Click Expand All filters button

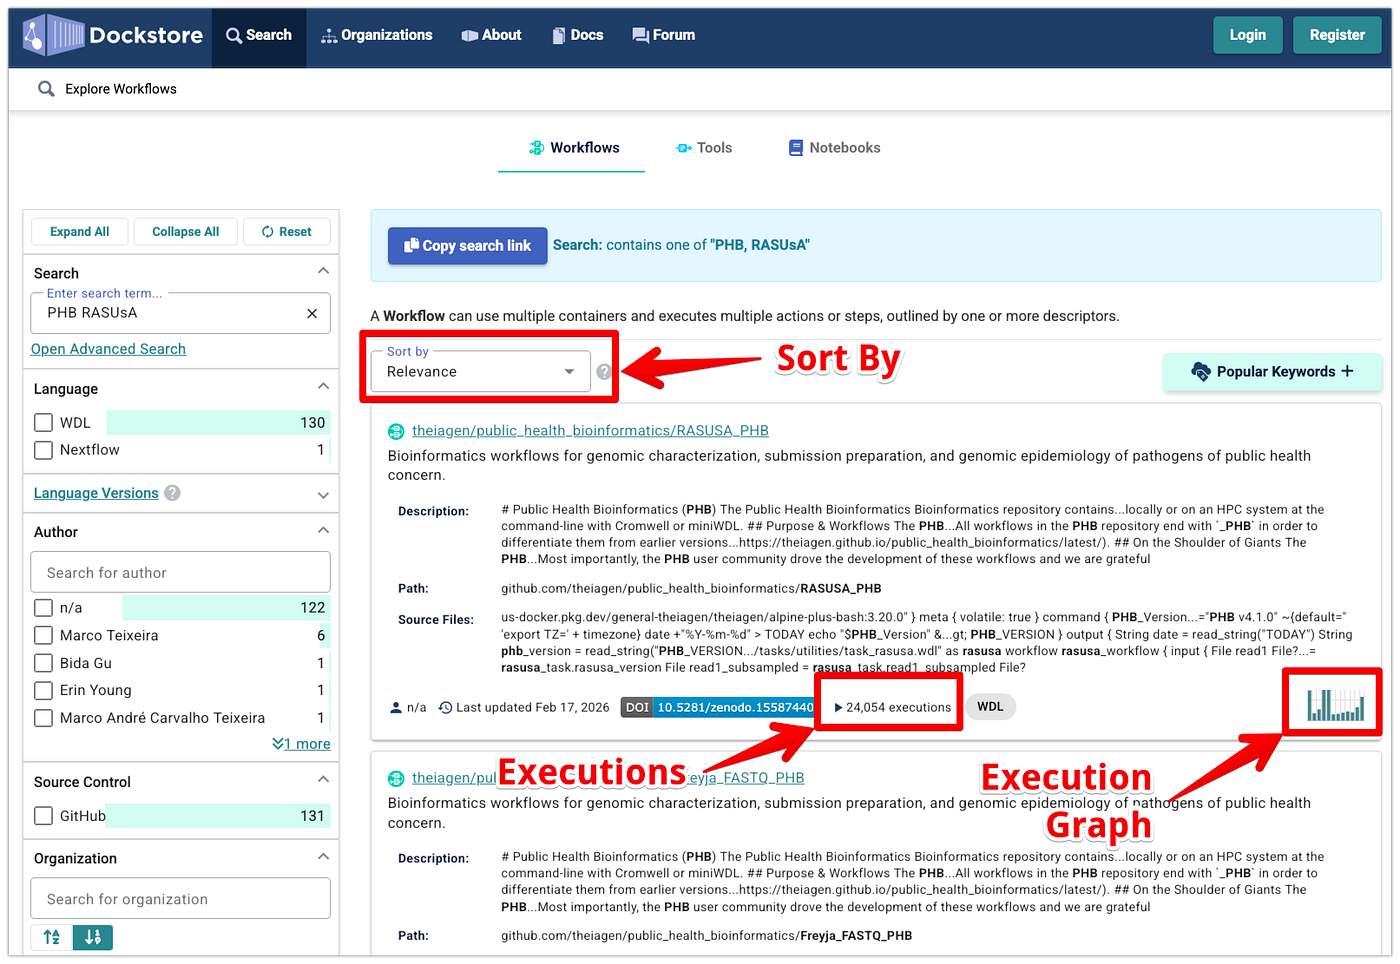(80, 232)
